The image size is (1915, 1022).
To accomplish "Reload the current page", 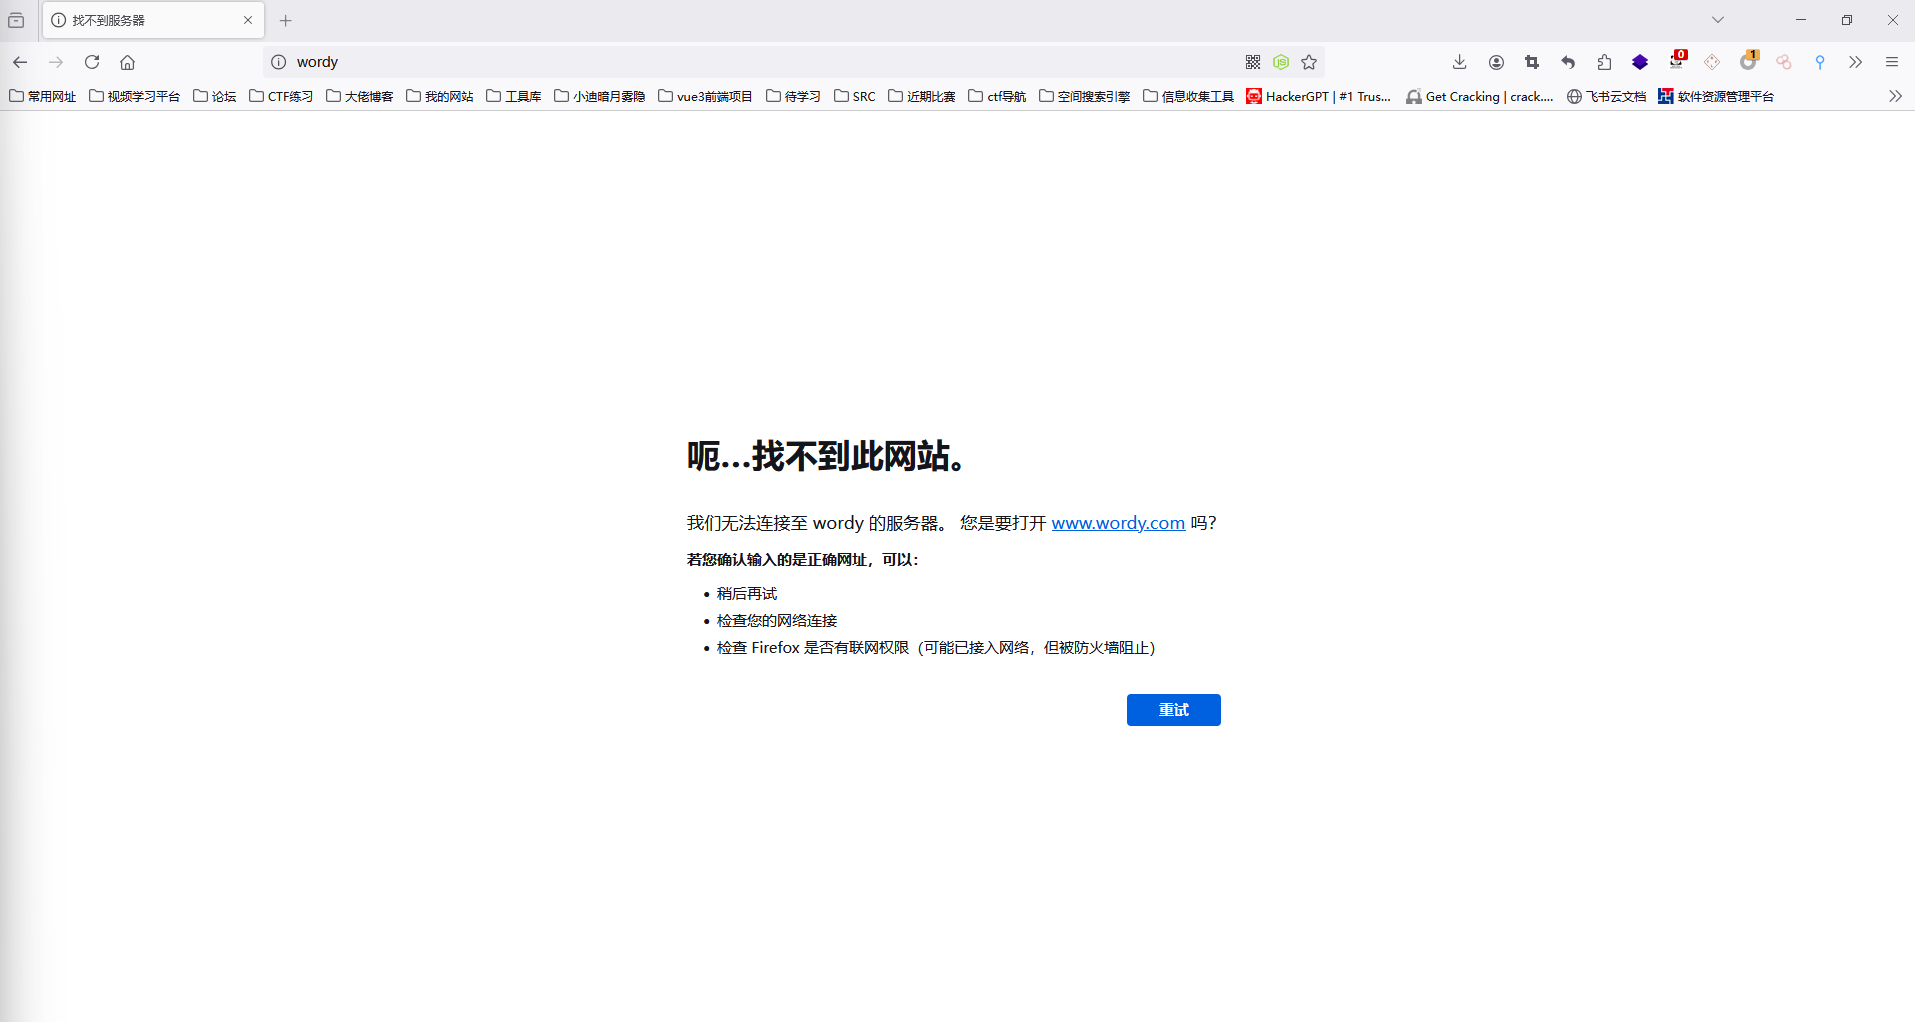I will click(92, 62).
